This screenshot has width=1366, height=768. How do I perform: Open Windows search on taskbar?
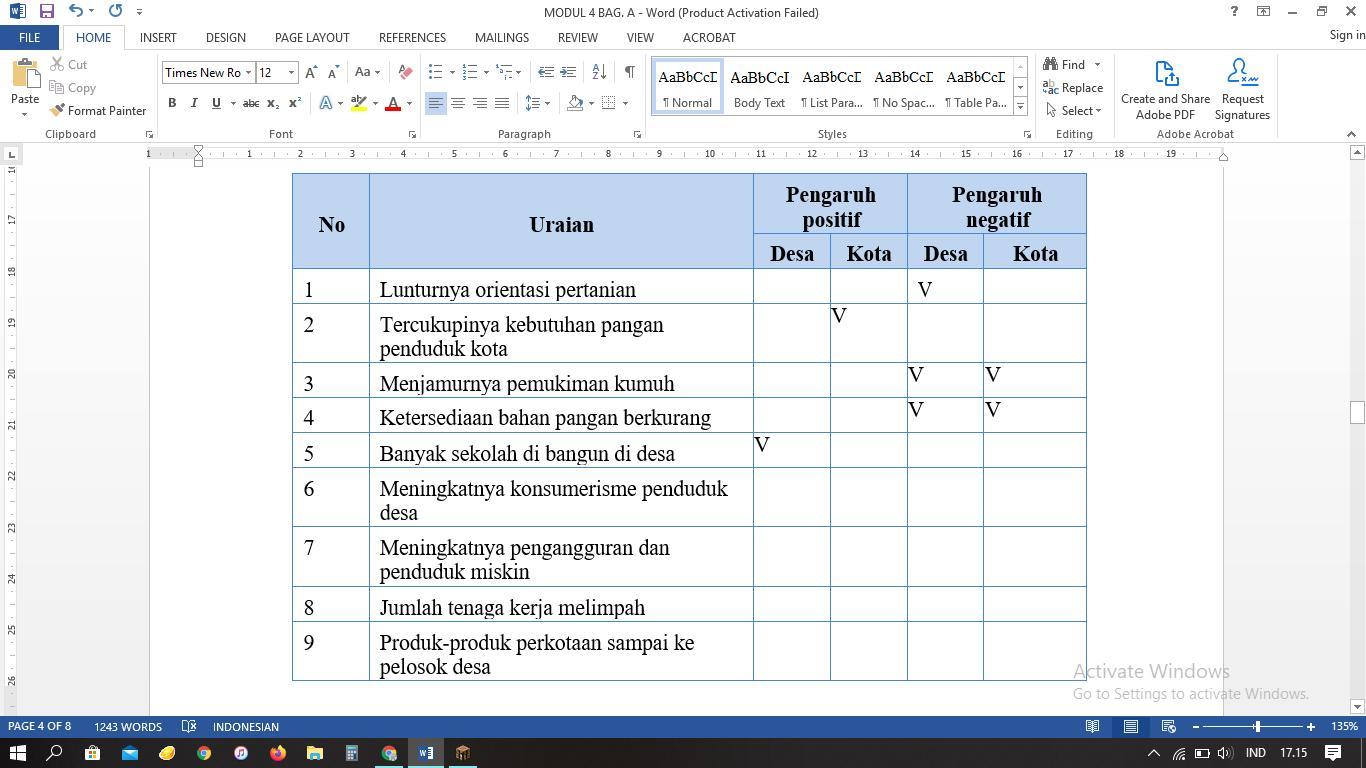coord(55,753)
